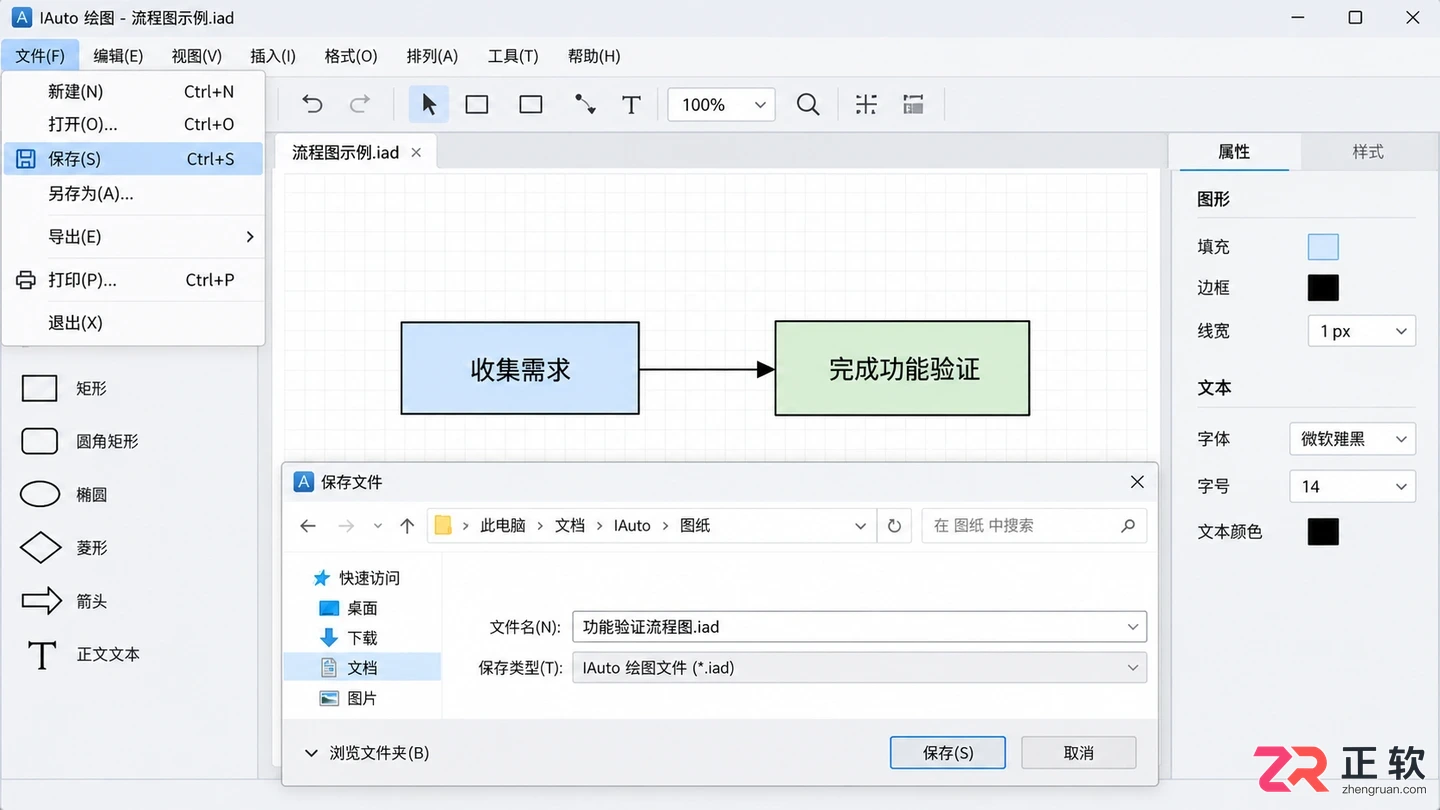Screen dimensions: 1440x810
Task: Click the 在 图纸 中搜索 search box
Action: coord(1034,526)
